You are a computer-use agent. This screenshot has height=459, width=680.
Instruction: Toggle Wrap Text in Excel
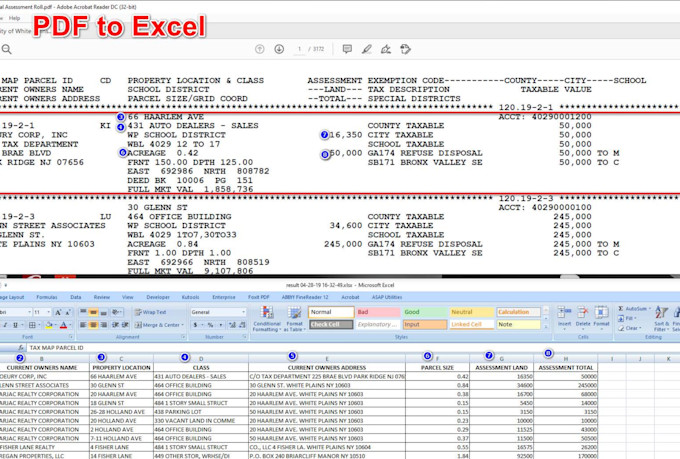pyautogui.click(x=150, y=312)
